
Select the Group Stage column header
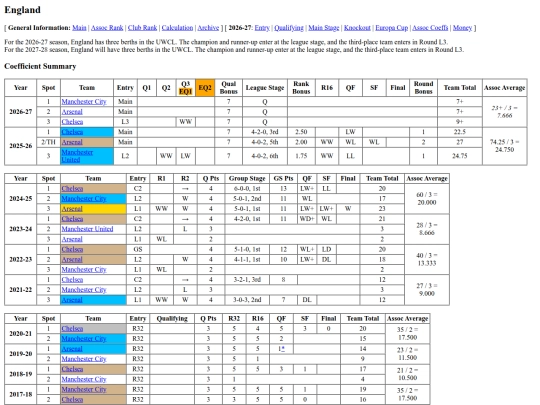coord(247,178)
